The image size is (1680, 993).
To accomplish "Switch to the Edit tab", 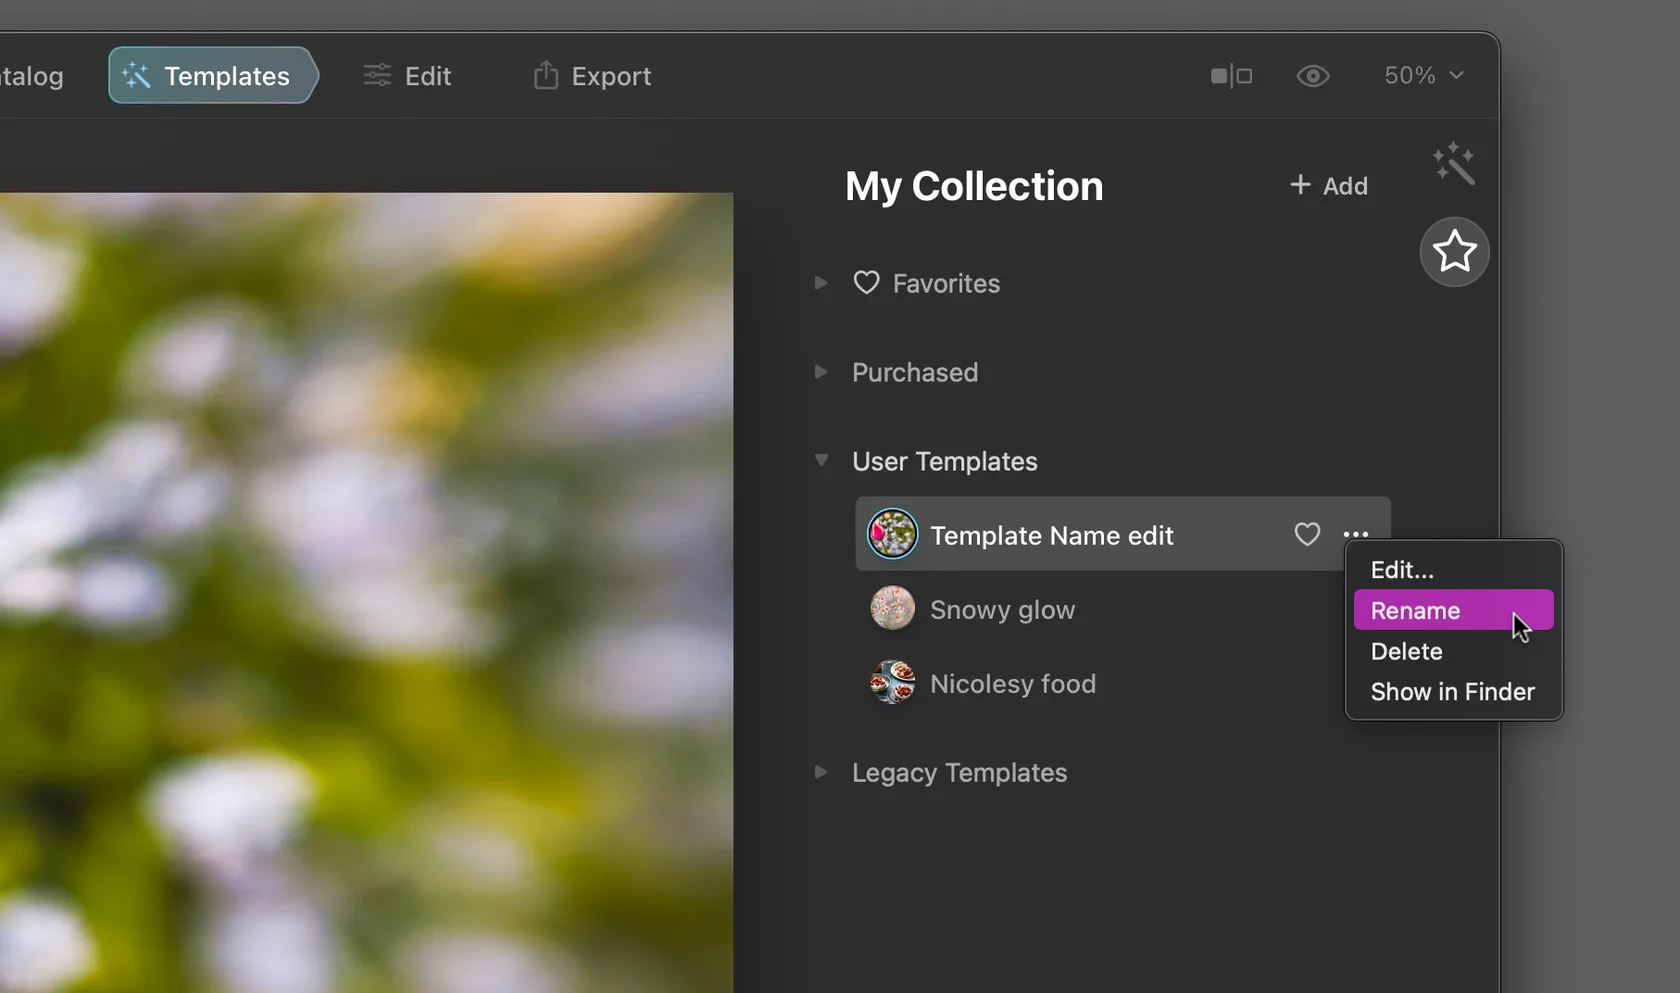I will 407,76.
